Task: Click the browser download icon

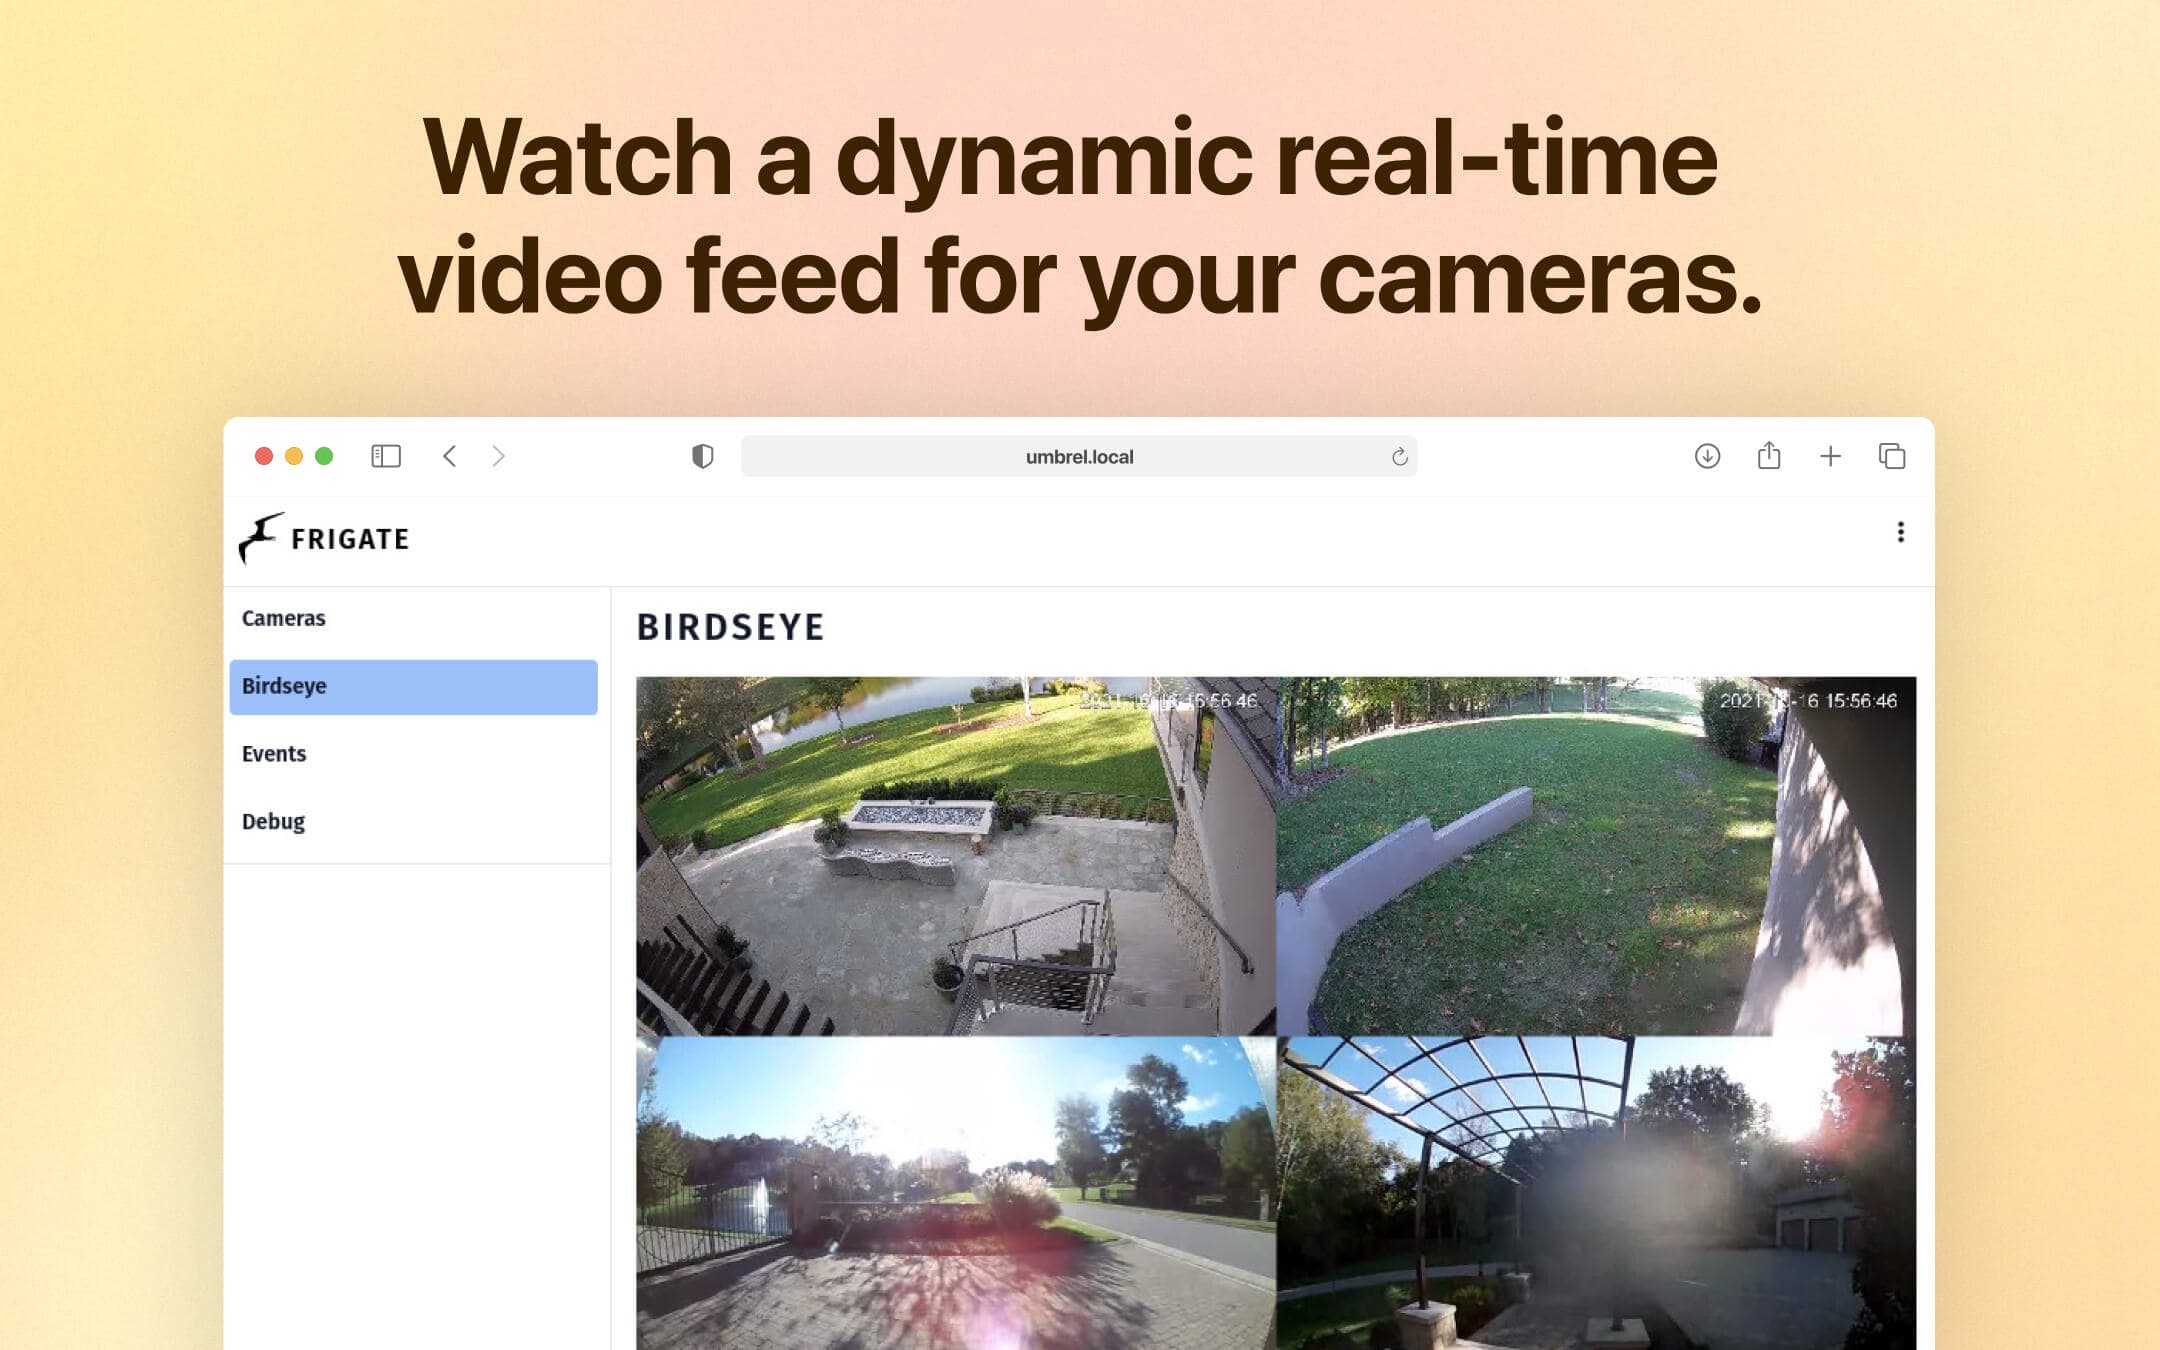Action: [x=1706, y=456]
